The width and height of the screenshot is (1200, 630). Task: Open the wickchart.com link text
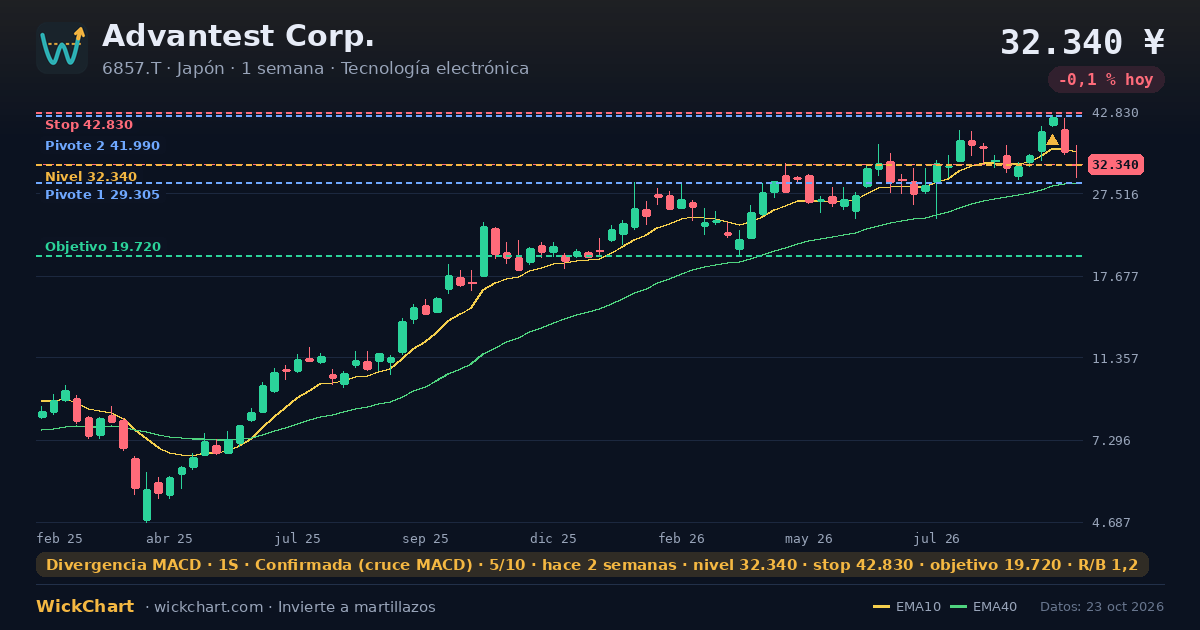click(x=208, y=607)
